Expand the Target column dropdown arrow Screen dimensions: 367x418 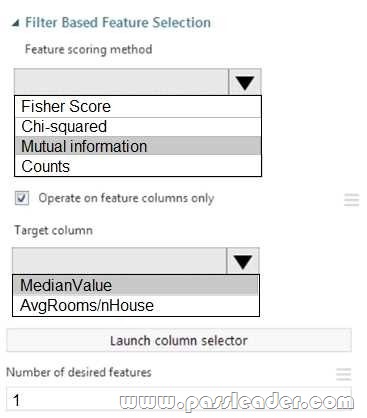tap(243, 261)
